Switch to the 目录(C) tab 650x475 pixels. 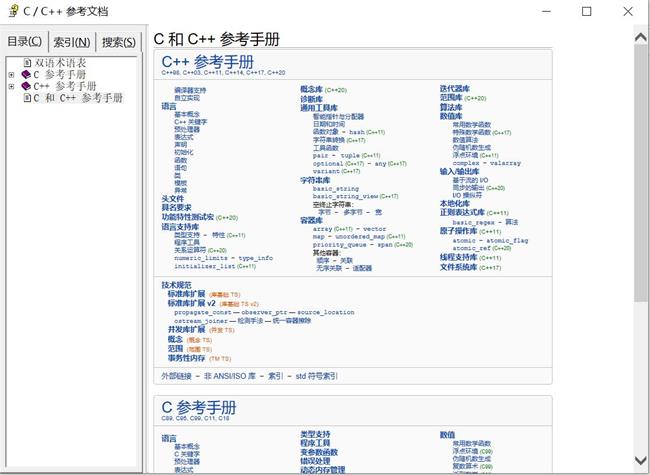[x=24, y=42]
